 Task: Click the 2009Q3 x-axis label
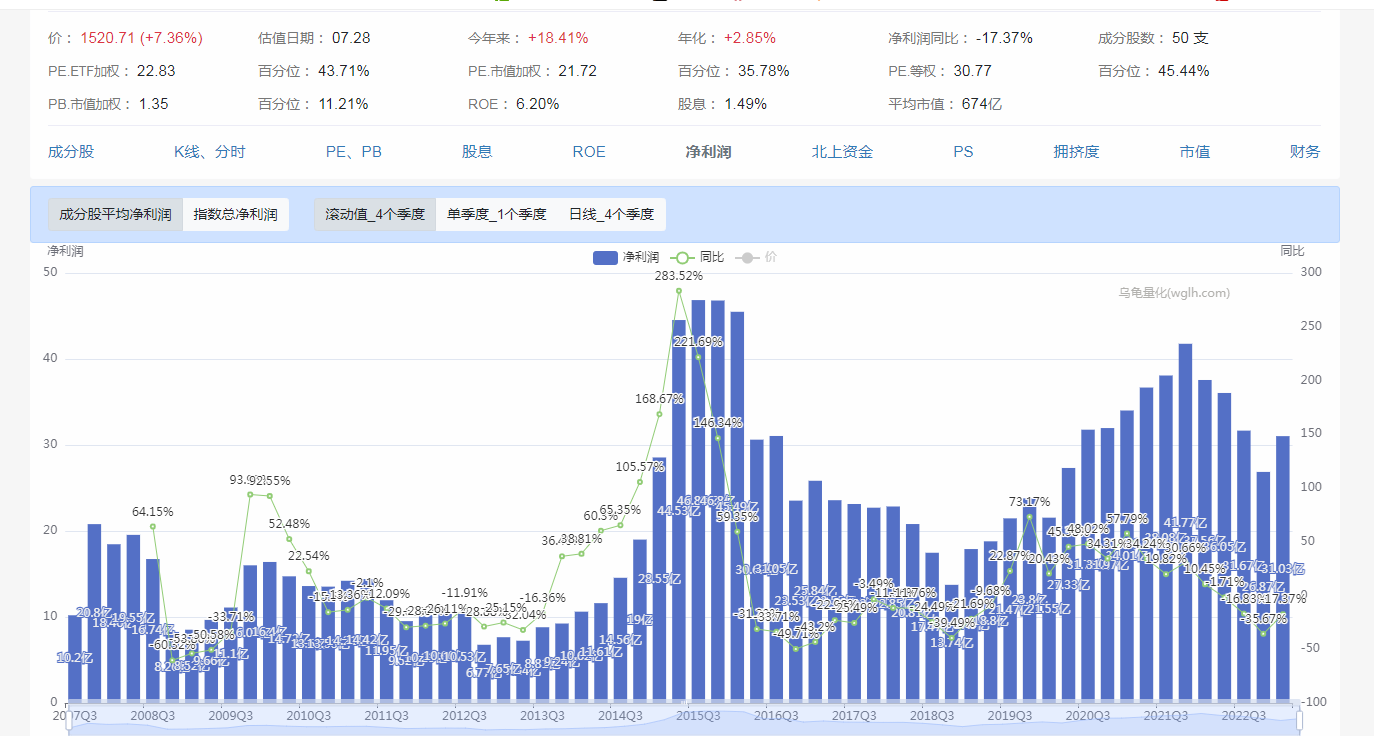[x=230, y=716]
